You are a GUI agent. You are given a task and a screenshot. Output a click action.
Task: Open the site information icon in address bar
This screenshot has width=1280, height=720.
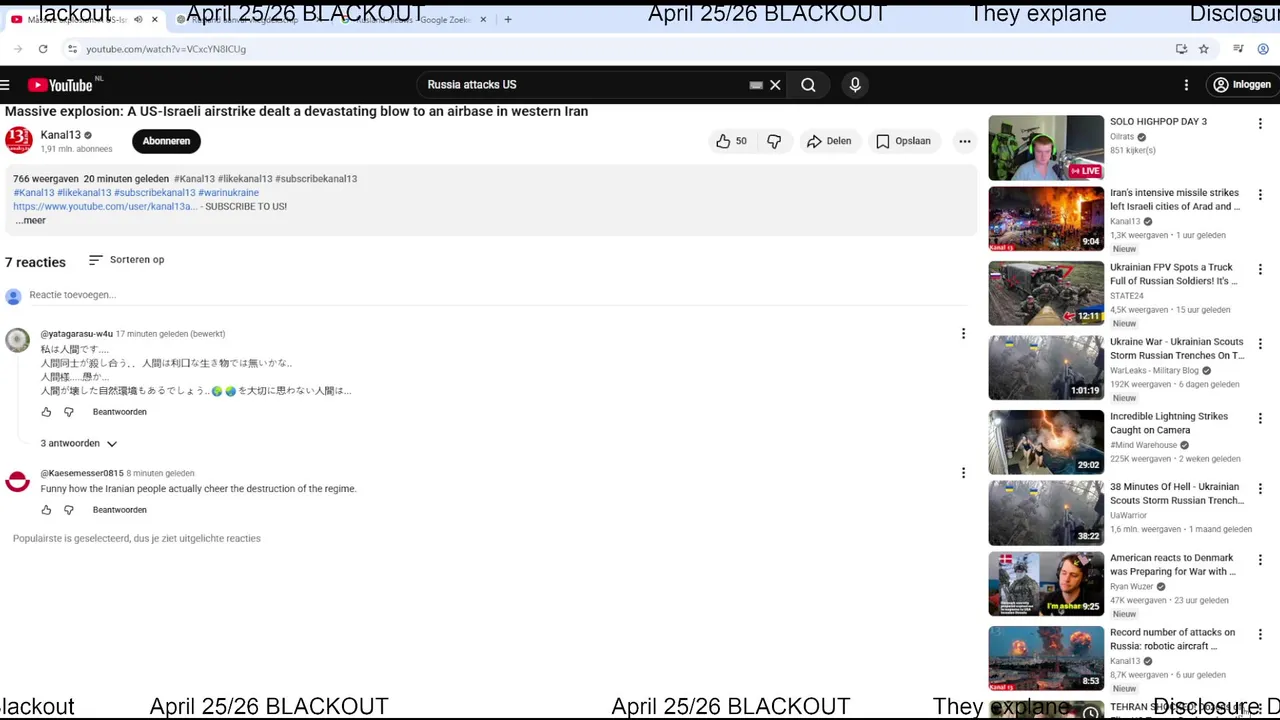[x=72, y=49]
